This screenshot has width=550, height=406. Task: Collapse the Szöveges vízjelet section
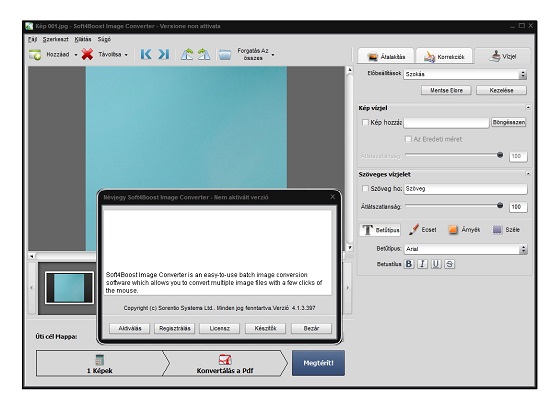(x=528, y=174)
